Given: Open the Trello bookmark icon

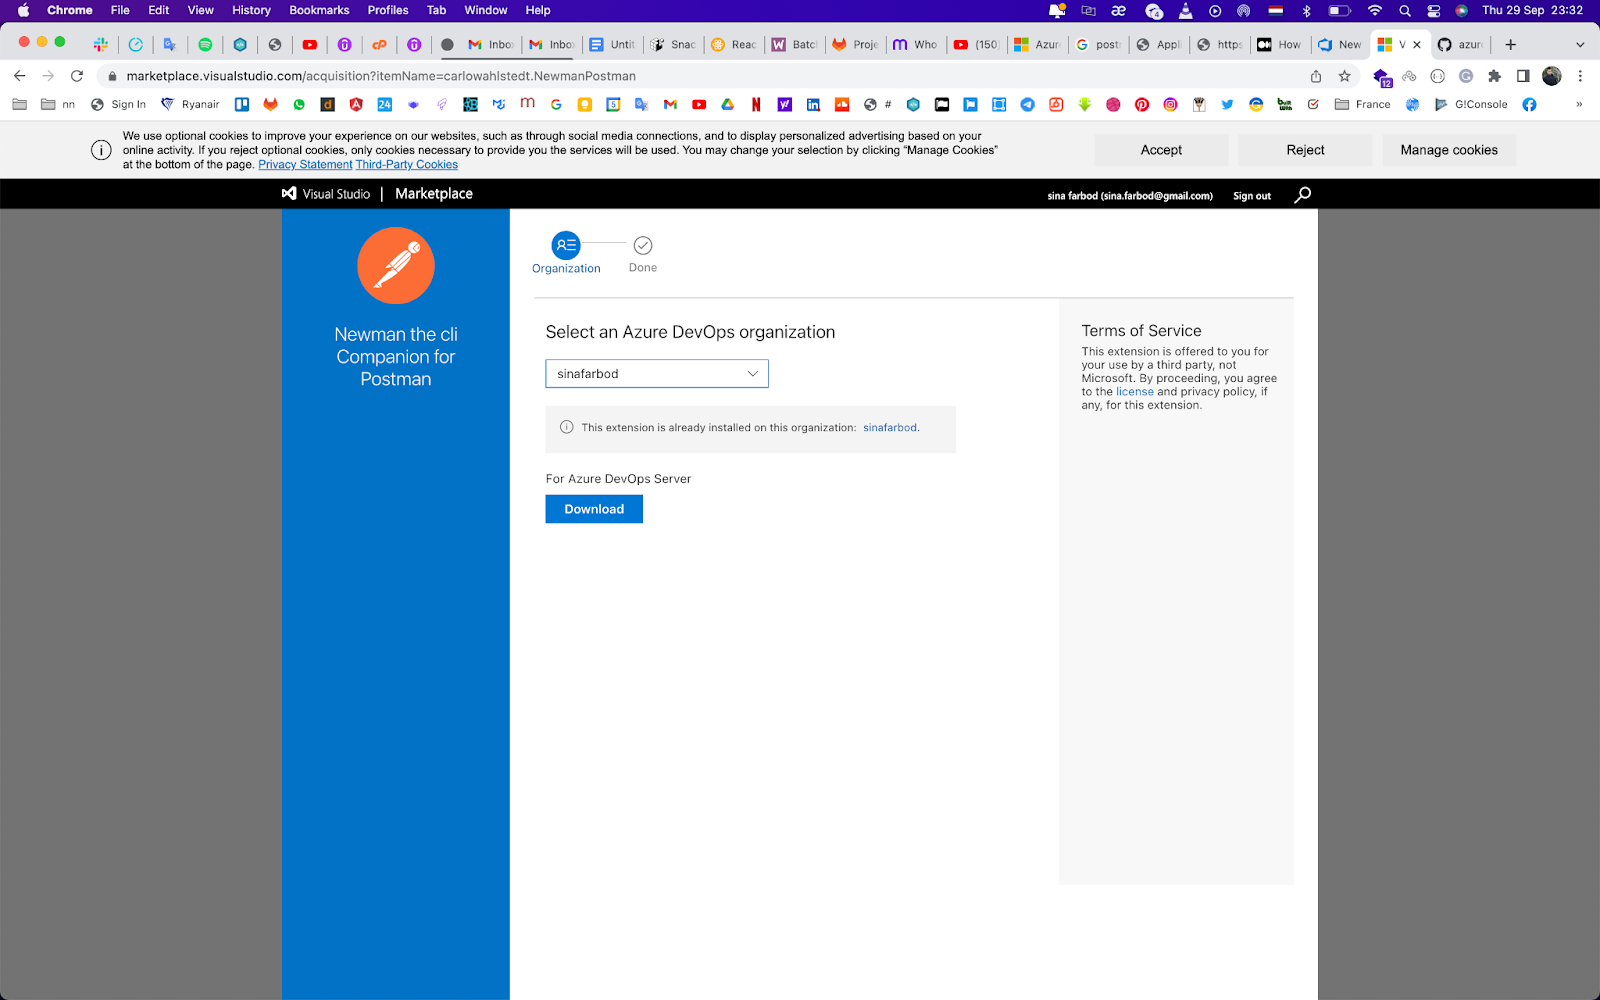Looking at the screenshot, I should point(242,104).
